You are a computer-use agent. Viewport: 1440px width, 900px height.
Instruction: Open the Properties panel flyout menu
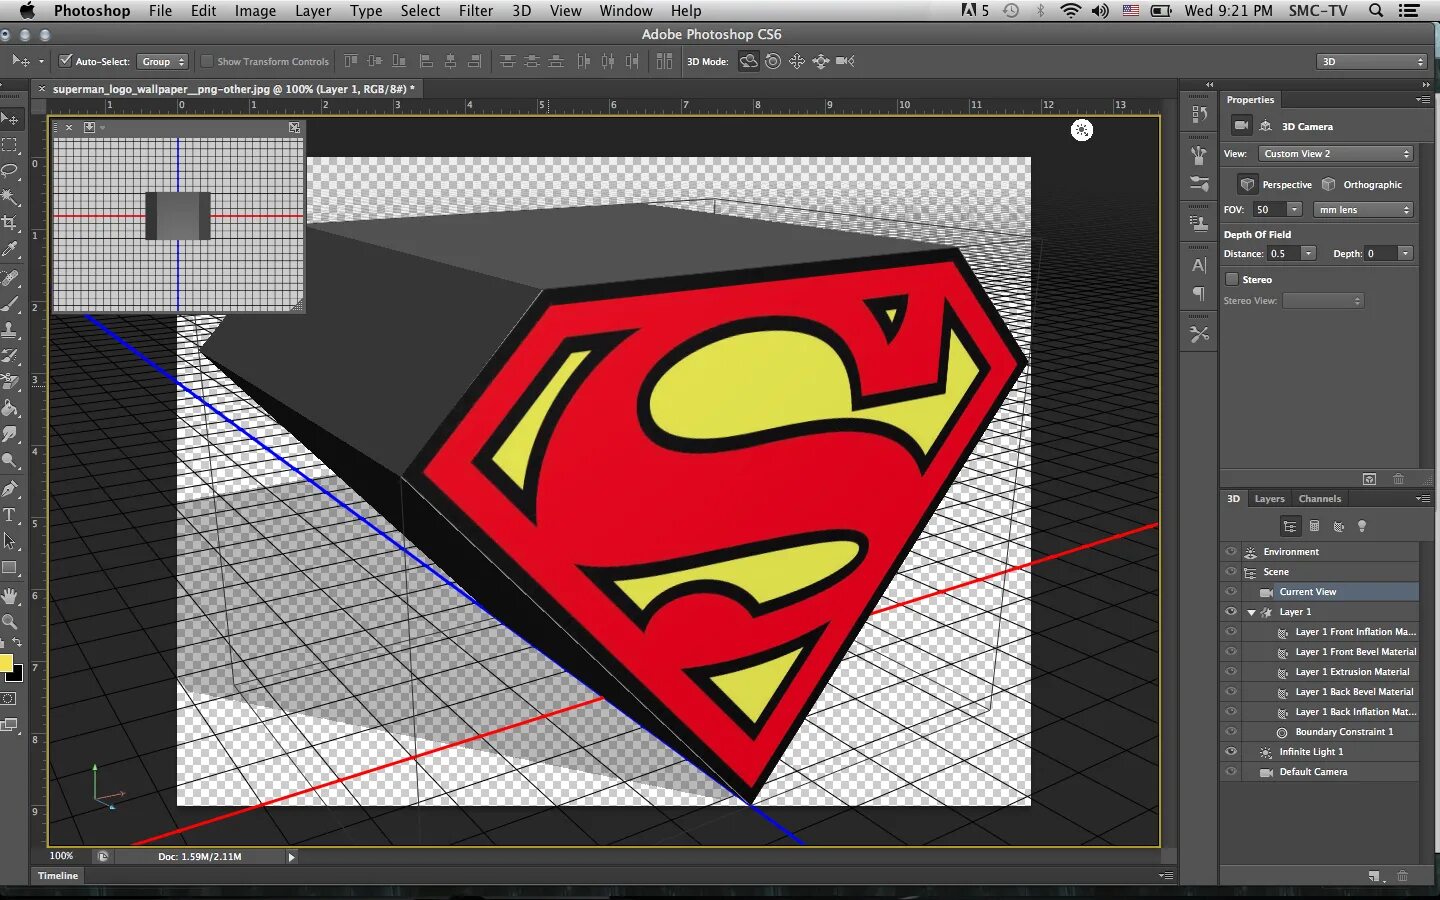point(1422,99)
